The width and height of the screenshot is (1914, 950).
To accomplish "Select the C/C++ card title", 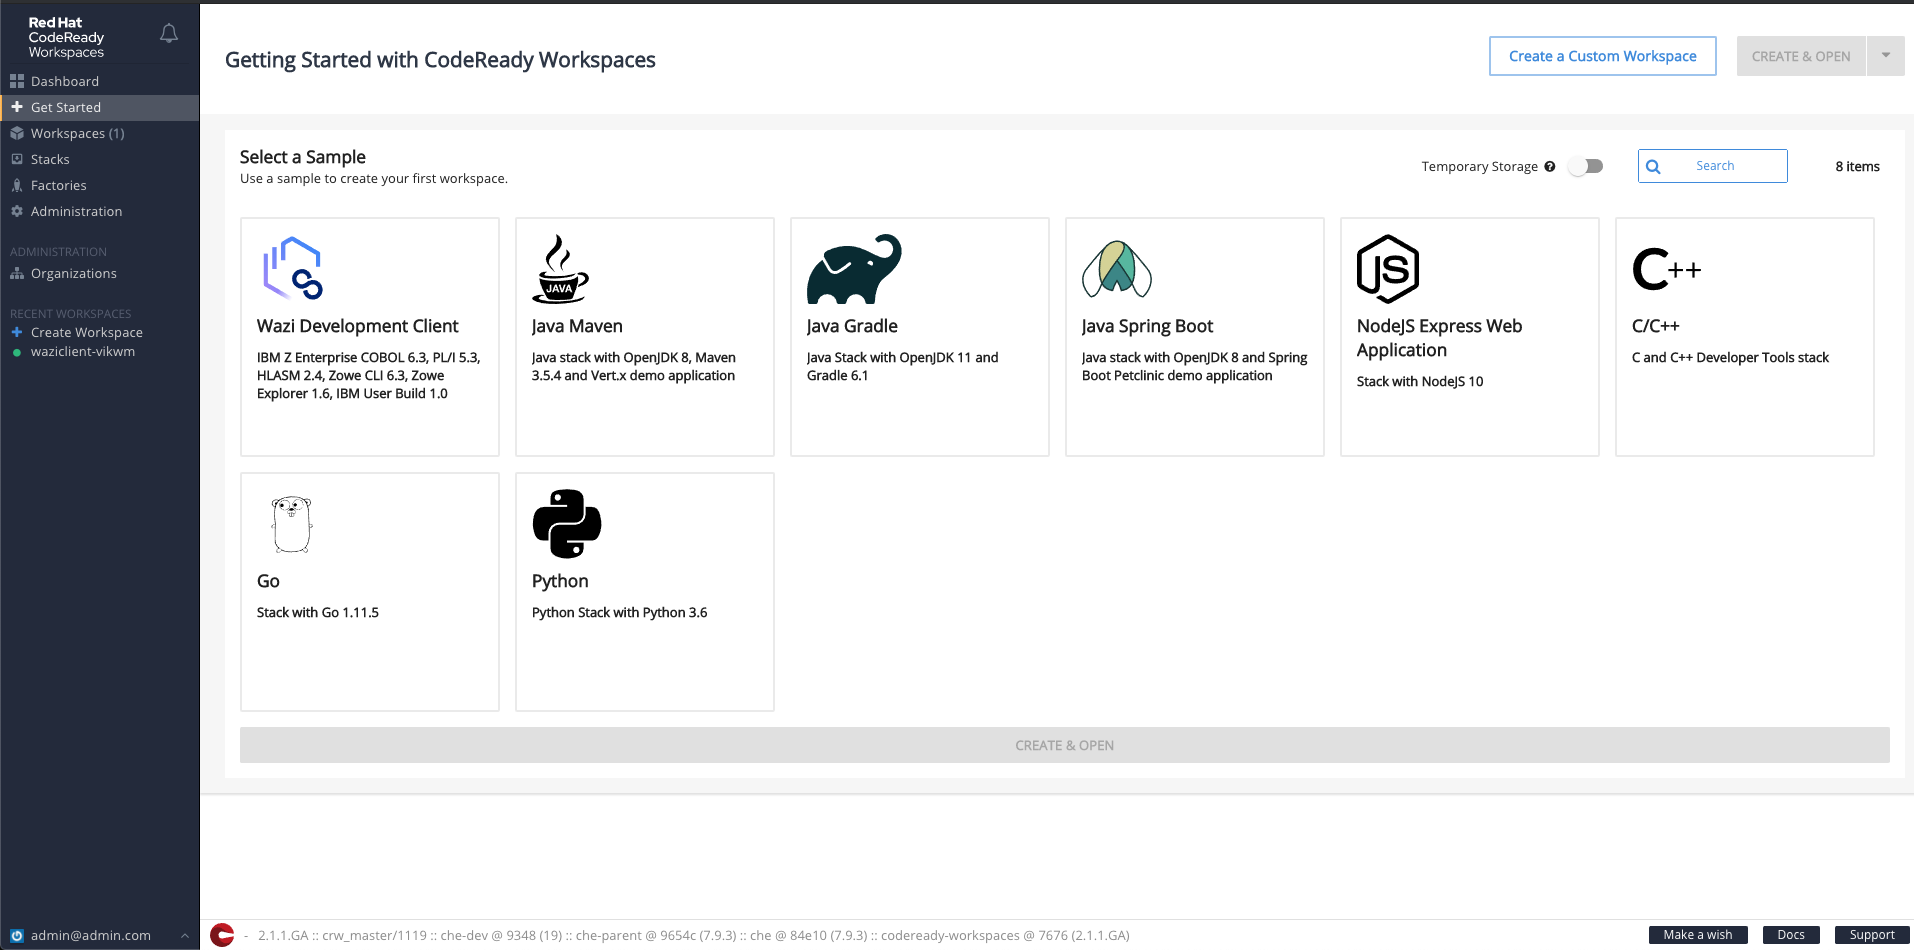I will [x=1655, y=326].
